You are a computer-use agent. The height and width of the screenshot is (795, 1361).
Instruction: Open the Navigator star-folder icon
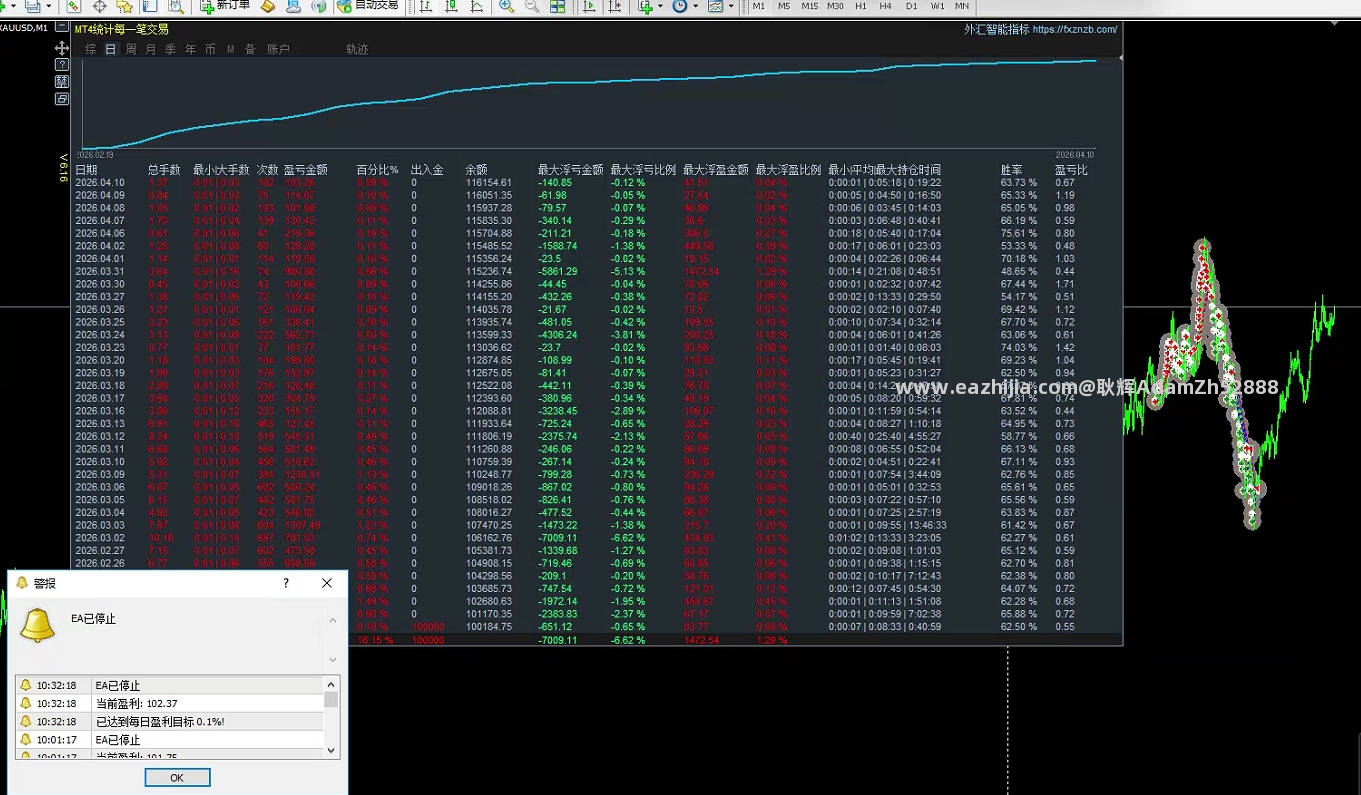[124, 6]
